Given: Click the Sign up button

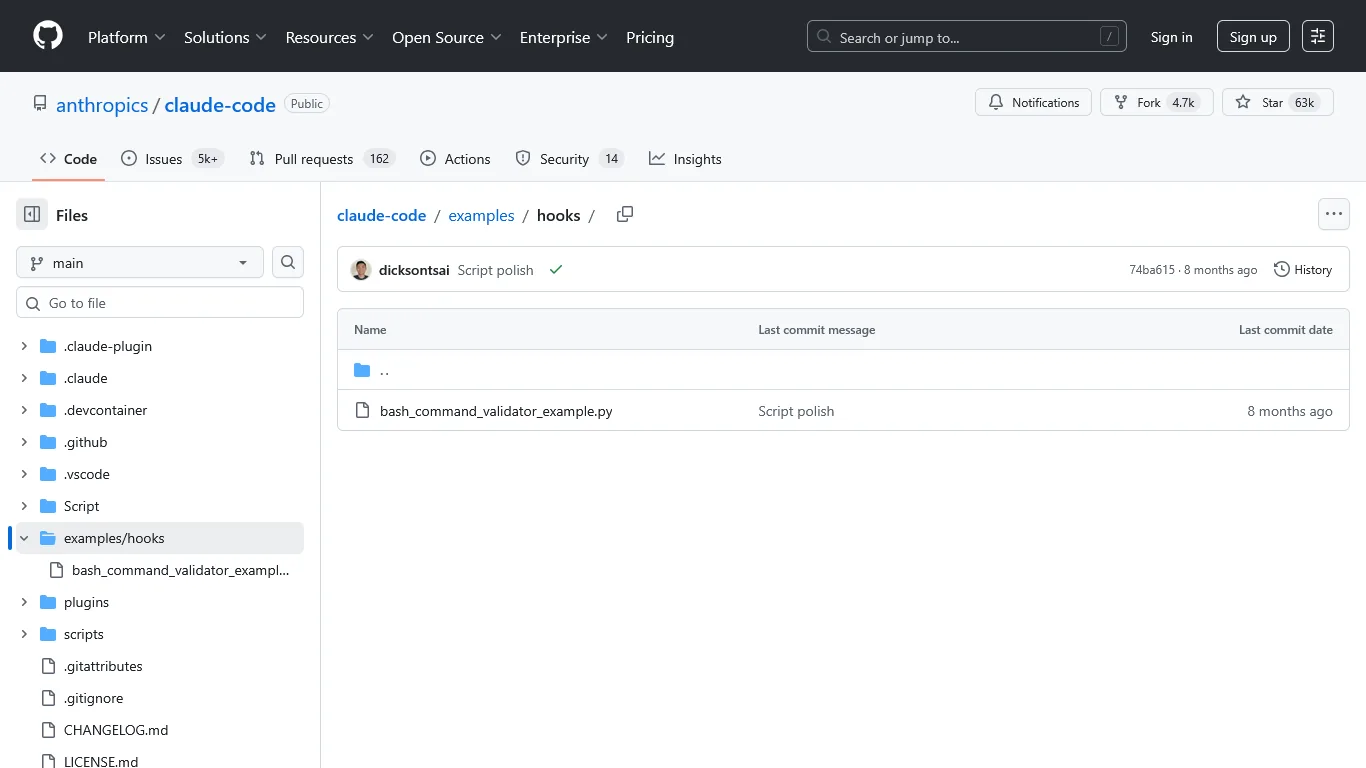Looking at the screenshot, I should 1253,37.
